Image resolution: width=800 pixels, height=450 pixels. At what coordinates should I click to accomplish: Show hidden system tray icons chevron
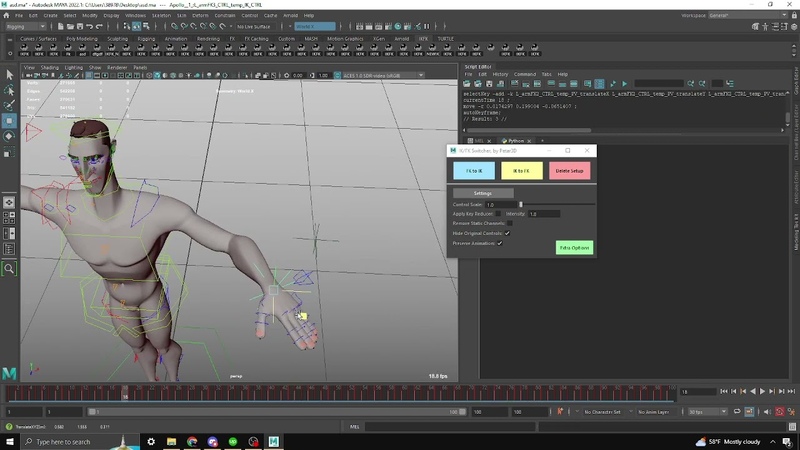tap(772, 441)
